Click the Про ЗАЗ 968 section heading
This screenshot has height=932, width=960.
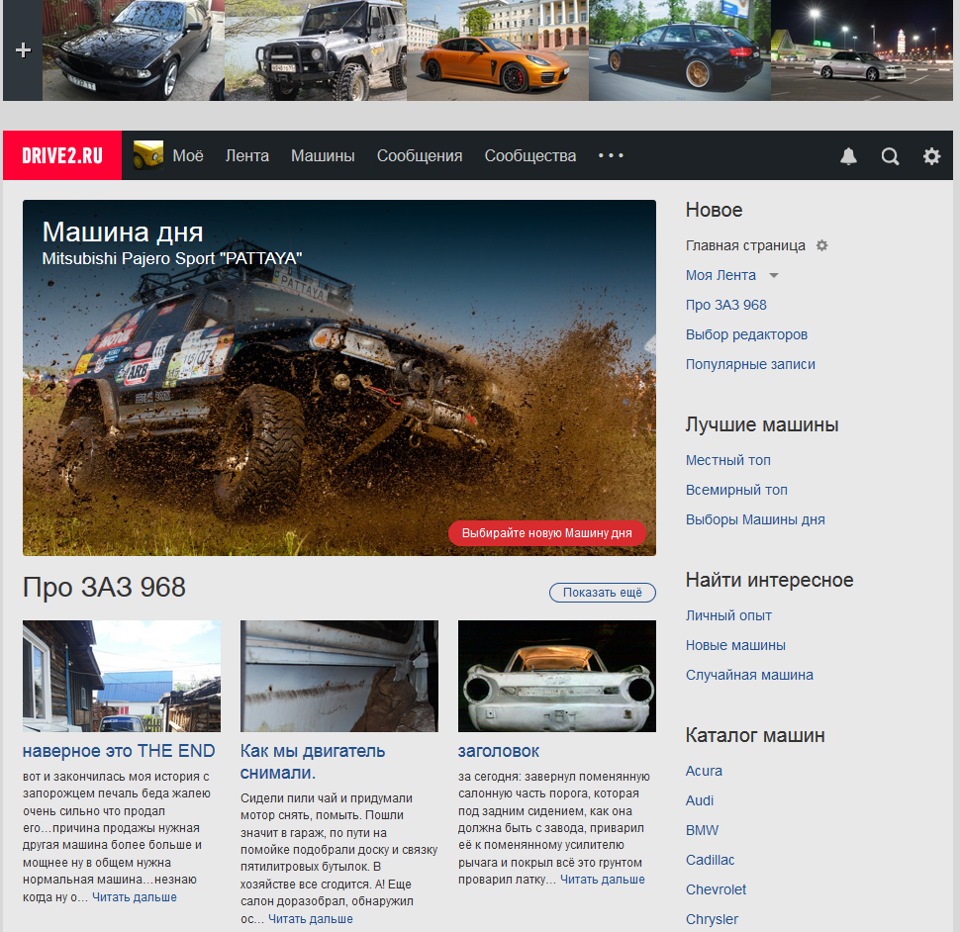(x=104, y=587)
